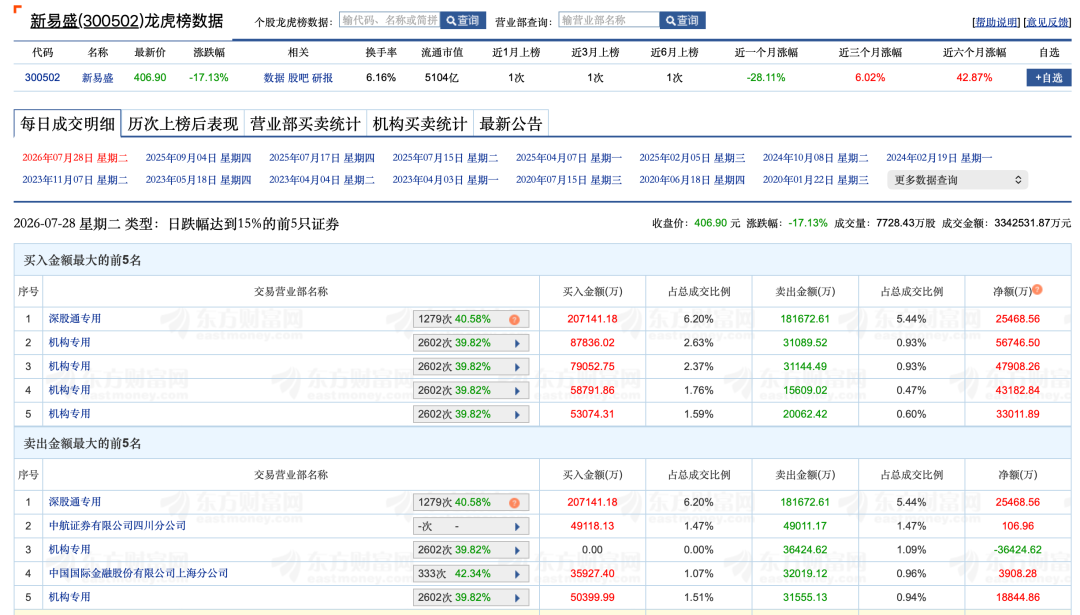Open the 营业部买卖统计 tab

point(305,124)
